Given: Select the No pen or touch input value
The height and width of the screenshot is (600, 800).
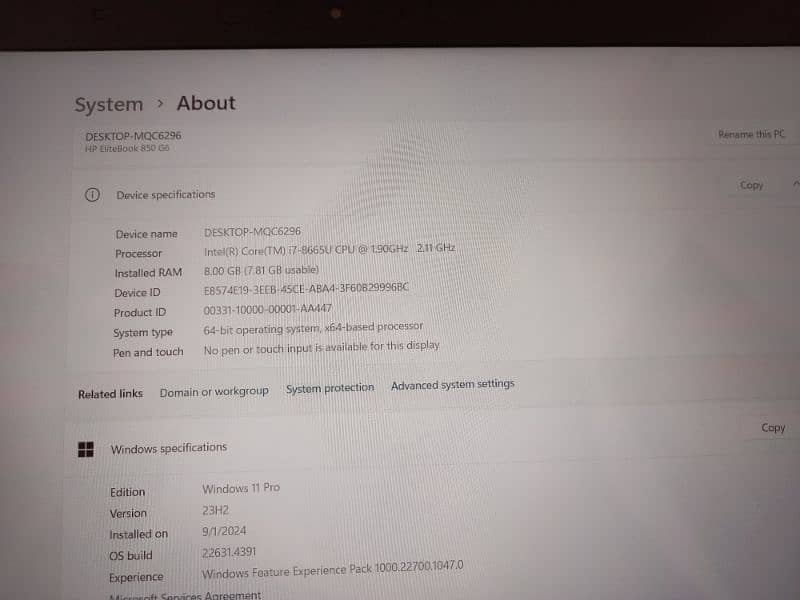Looking at the screenshot, I should click(321, 348).
